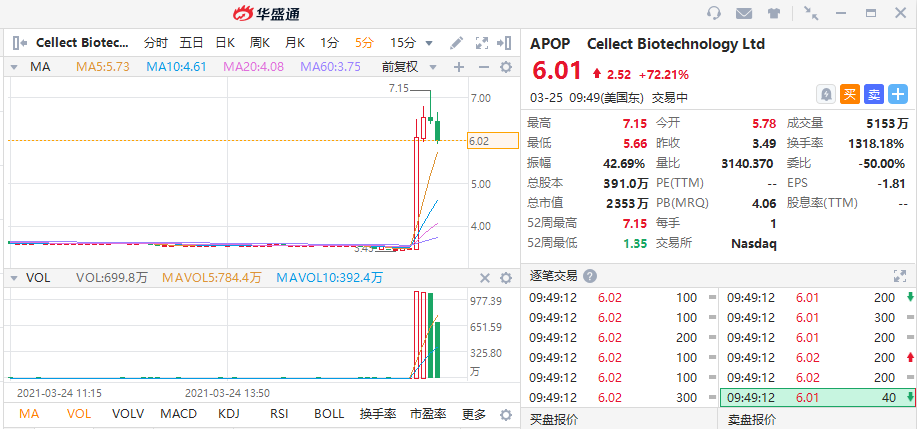The width and height of the screenshot is (917, 429).
Task: Click the 买盘报价 header
Action: (x=554, y=419)
